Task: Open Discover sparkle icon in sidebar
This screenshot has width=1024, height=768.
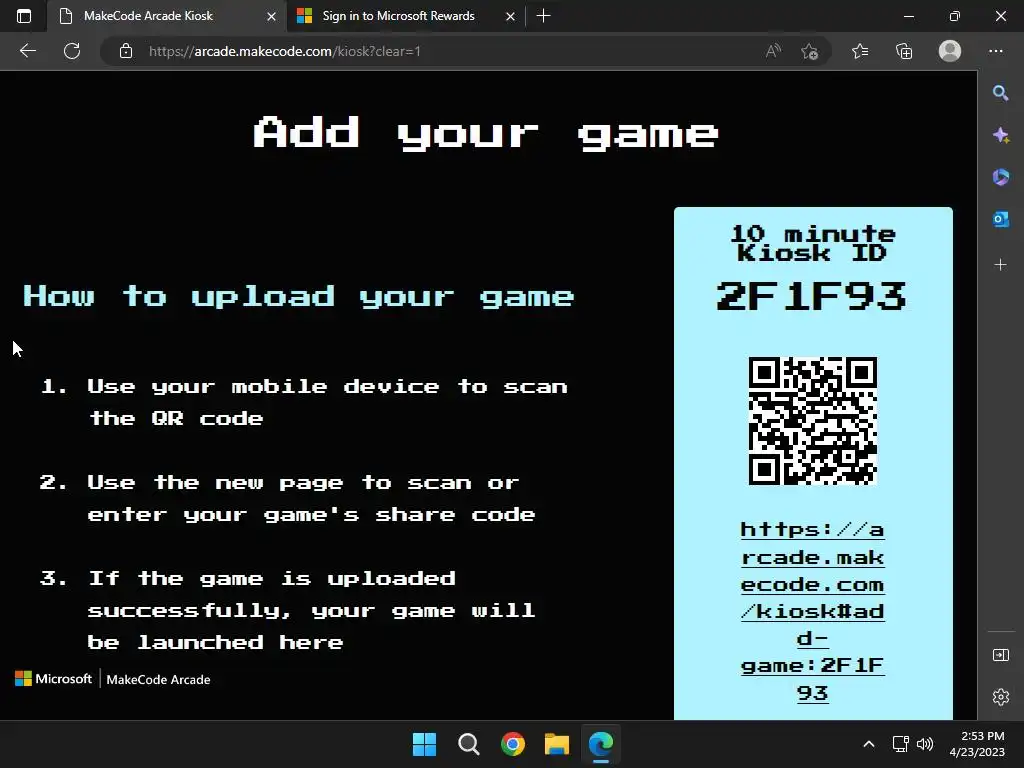Action: click(1000, 135)
